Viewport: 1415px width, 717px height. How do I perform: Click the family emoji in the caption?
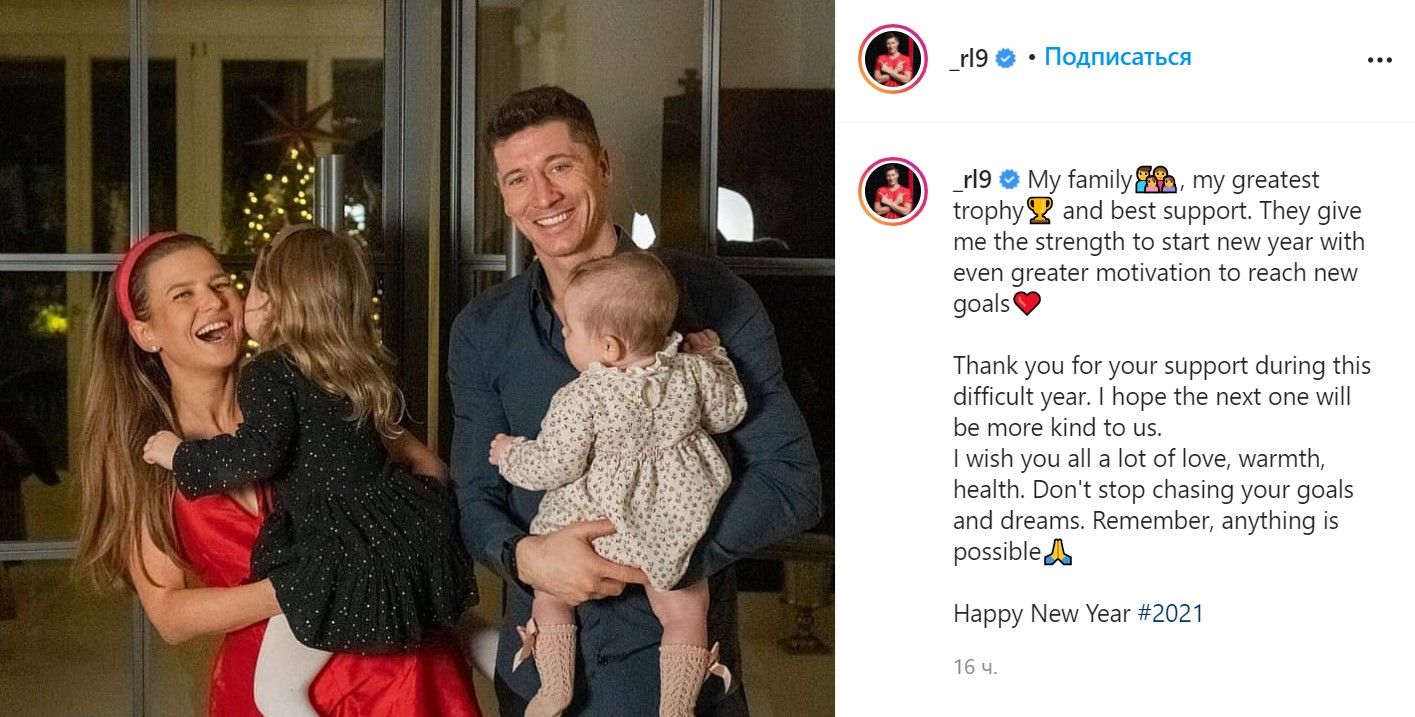[1155, 181]
